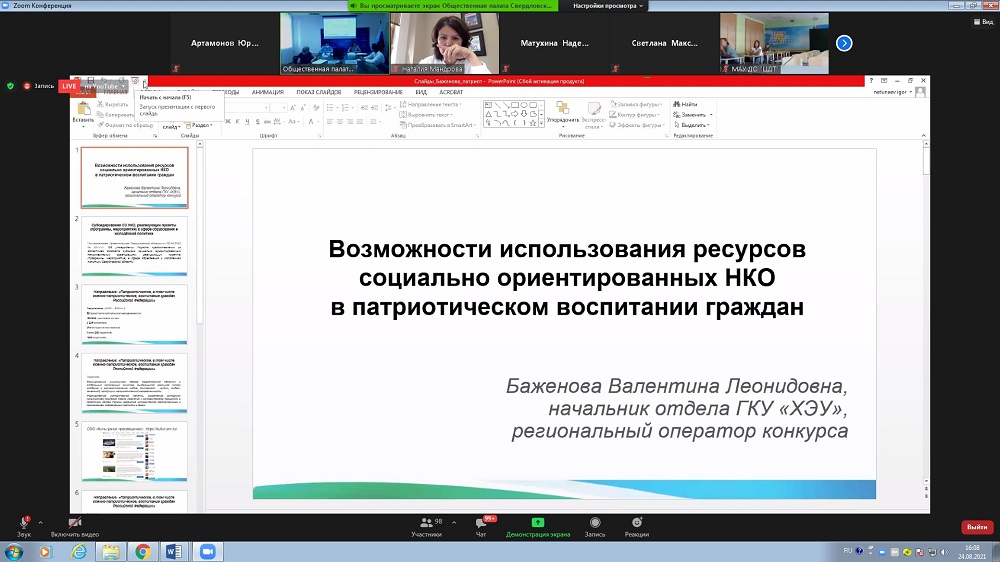
Task: Select slide 5 thumbnail in panel
Action: pos(135,452)
